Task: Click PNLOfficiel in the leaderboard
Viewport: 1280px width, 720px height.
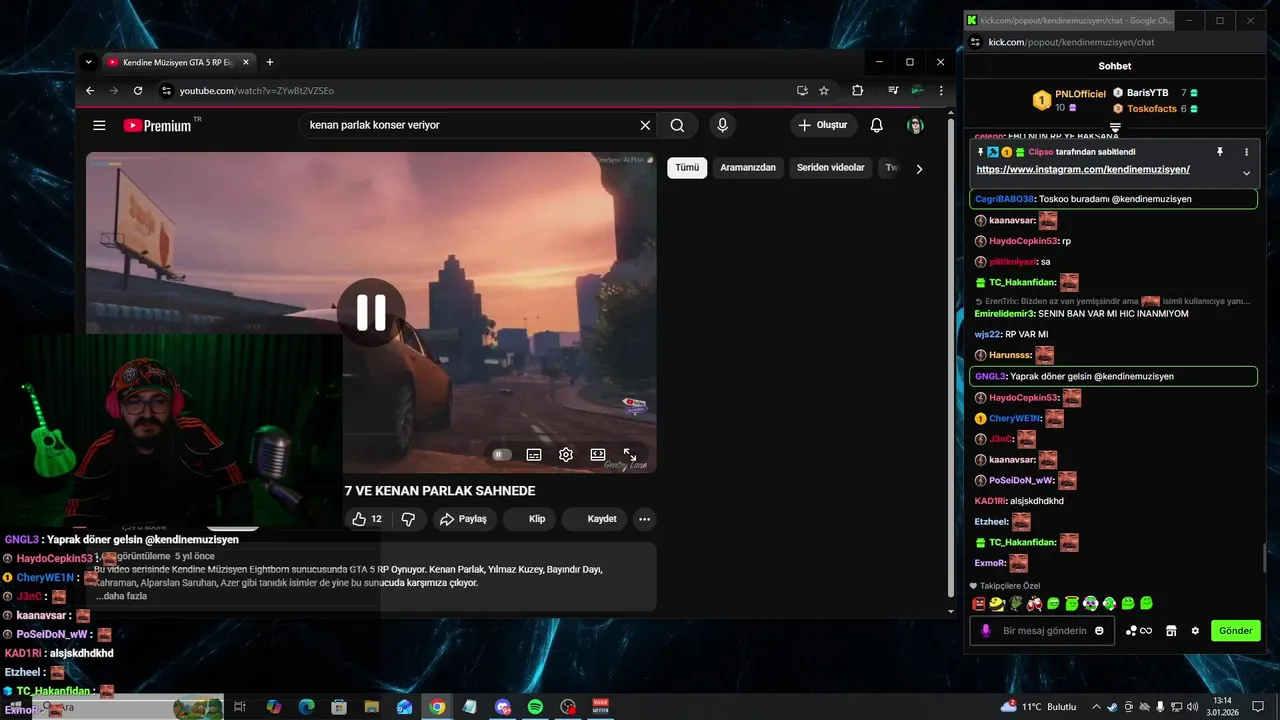Action: (1080, 94)
